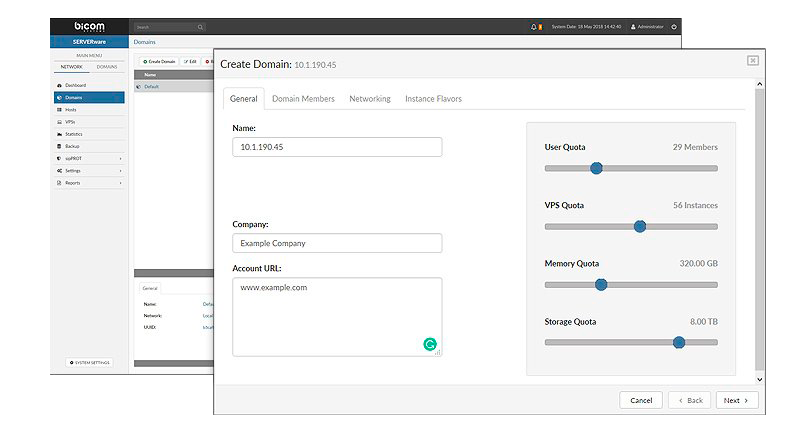Image resolution: width=800 pixels, height=435 pixels.
Task: Open Backup in the sidebar
Action: point(72,146)
